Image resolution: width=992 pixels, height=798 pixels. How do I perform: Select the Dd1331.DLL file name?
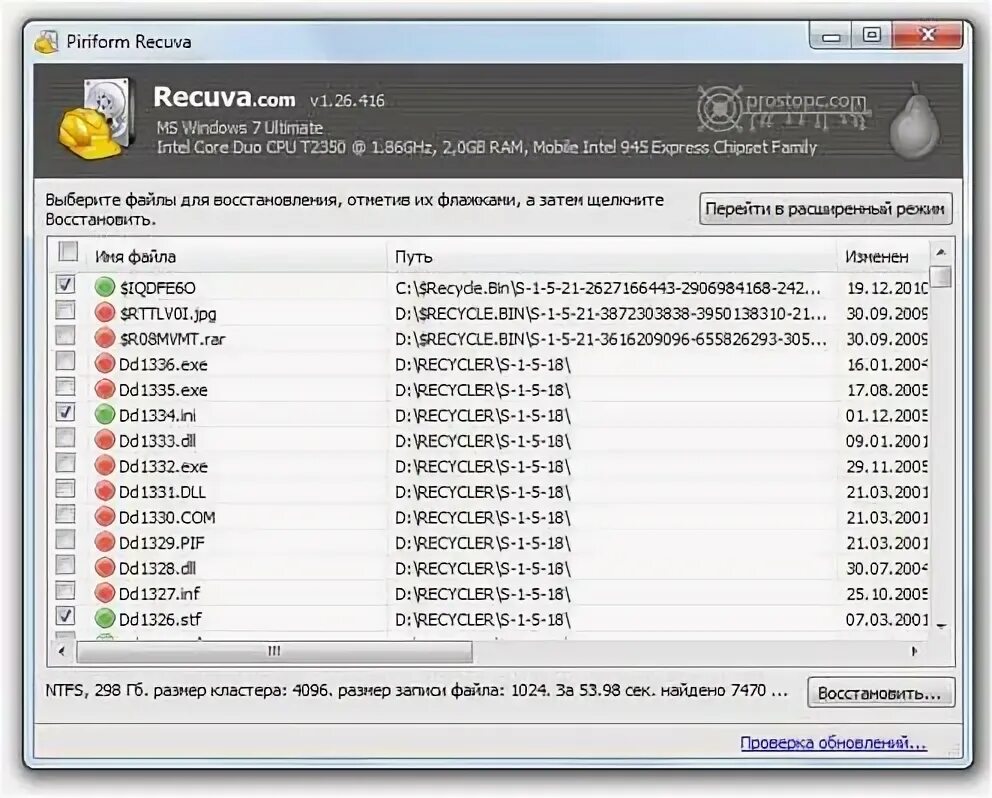pos(162,492)
